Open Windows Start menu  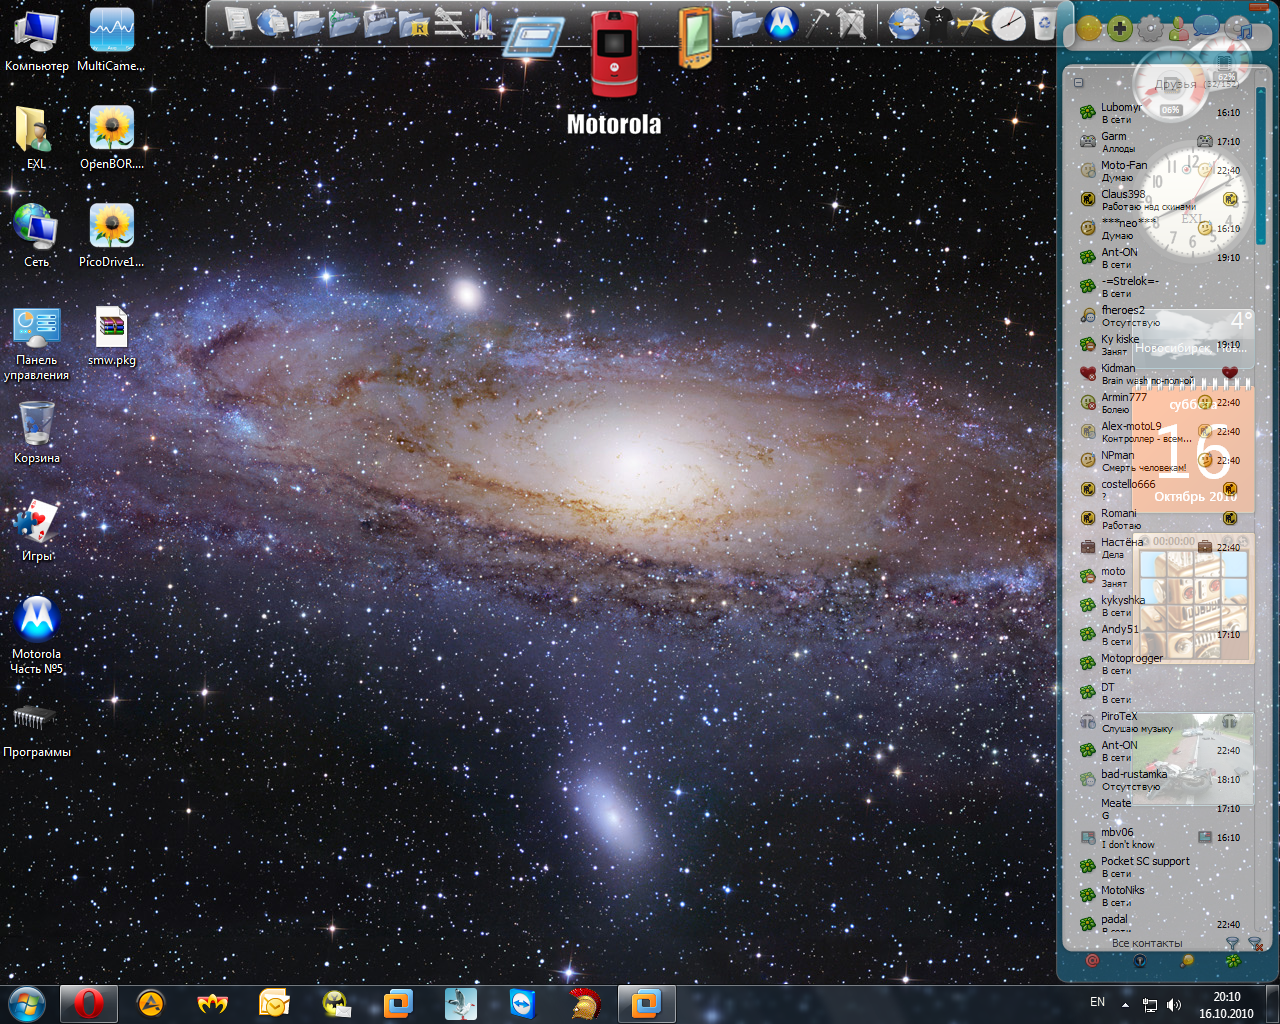click(26, 1003)
